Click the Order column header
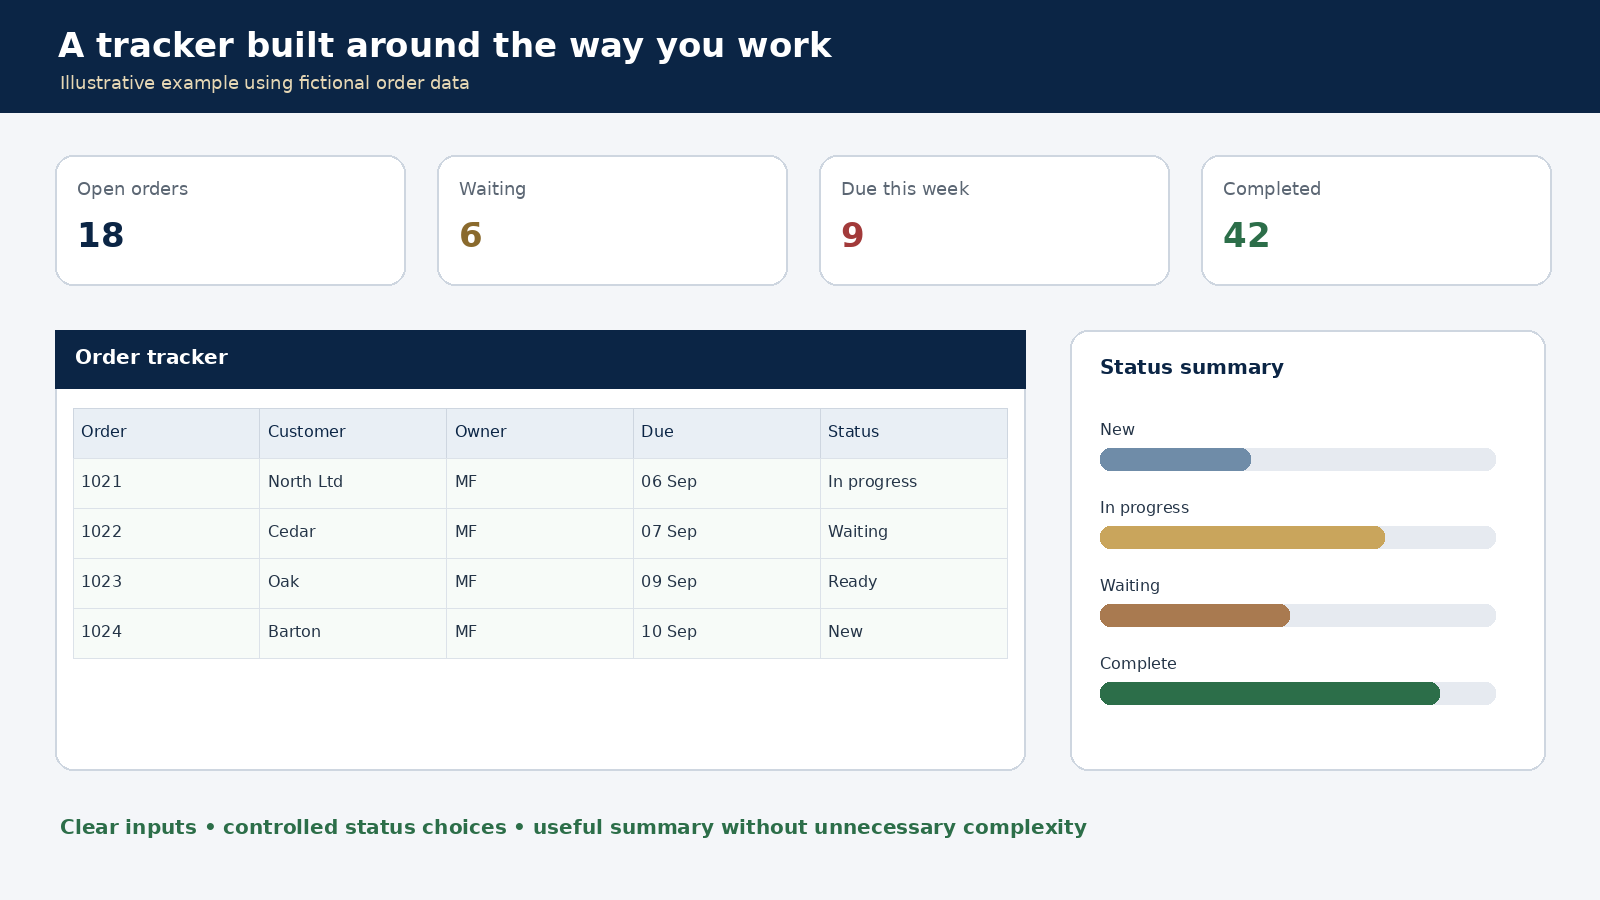Screen dimensions: 1600x900 pos(166,433)
